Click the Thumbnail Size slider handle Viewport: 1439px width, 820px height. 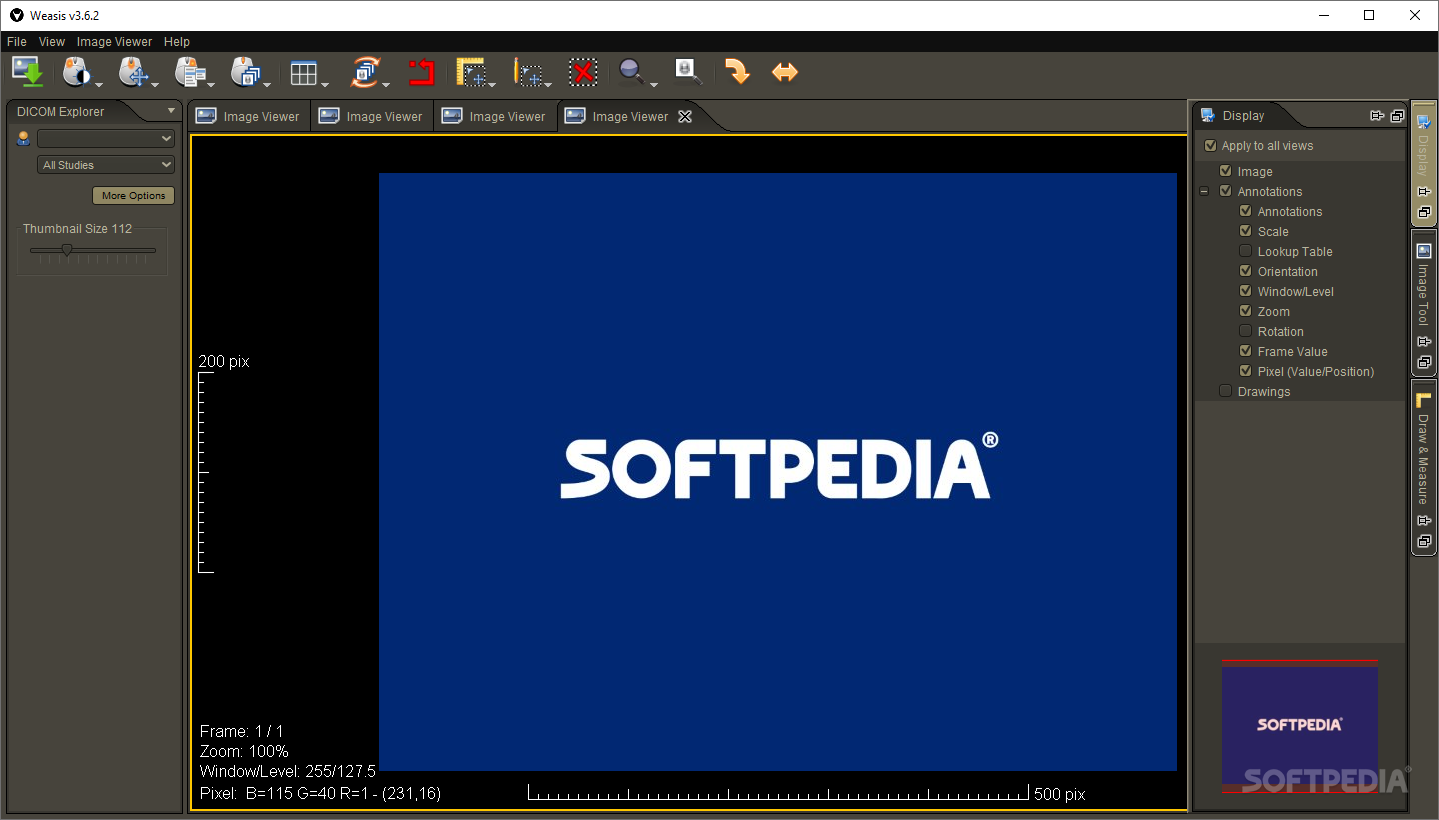[67, 250]
